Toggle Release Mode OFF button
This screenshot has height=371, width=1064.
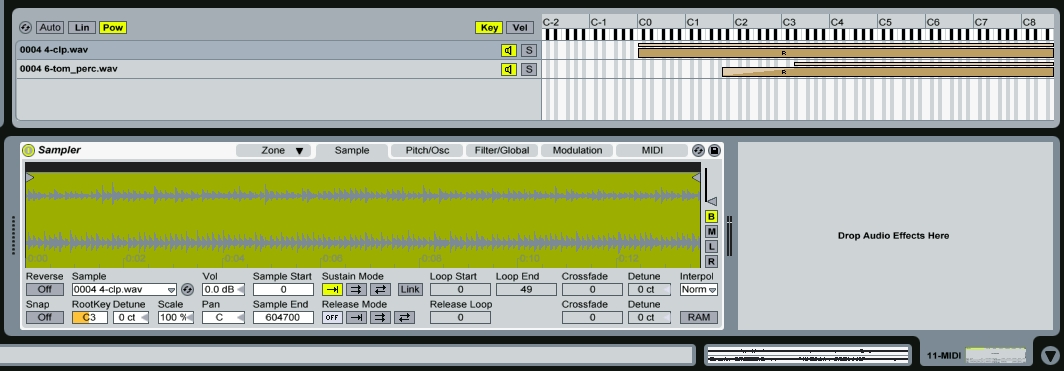(x=332, y=317)
